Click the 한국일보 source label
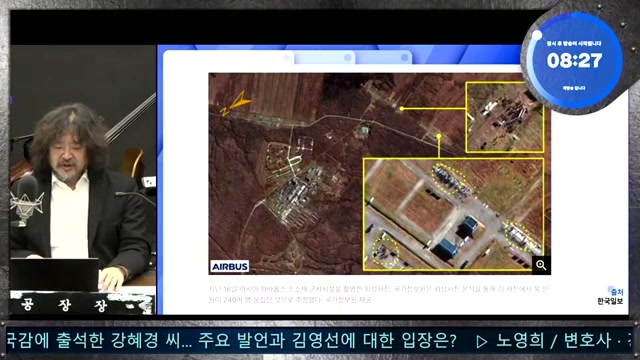 610,301
